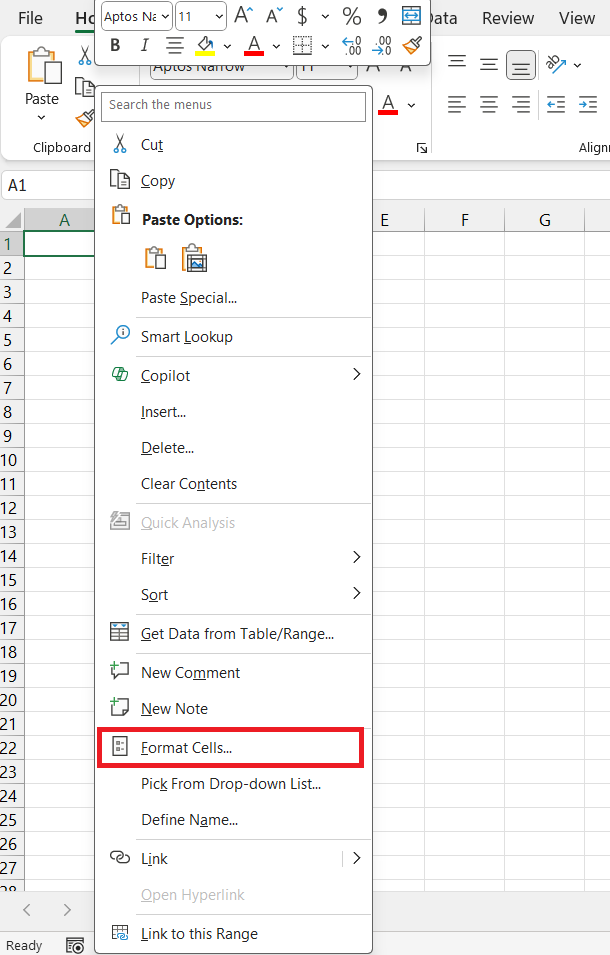Toggle ribbon Bottom Align

521,65
